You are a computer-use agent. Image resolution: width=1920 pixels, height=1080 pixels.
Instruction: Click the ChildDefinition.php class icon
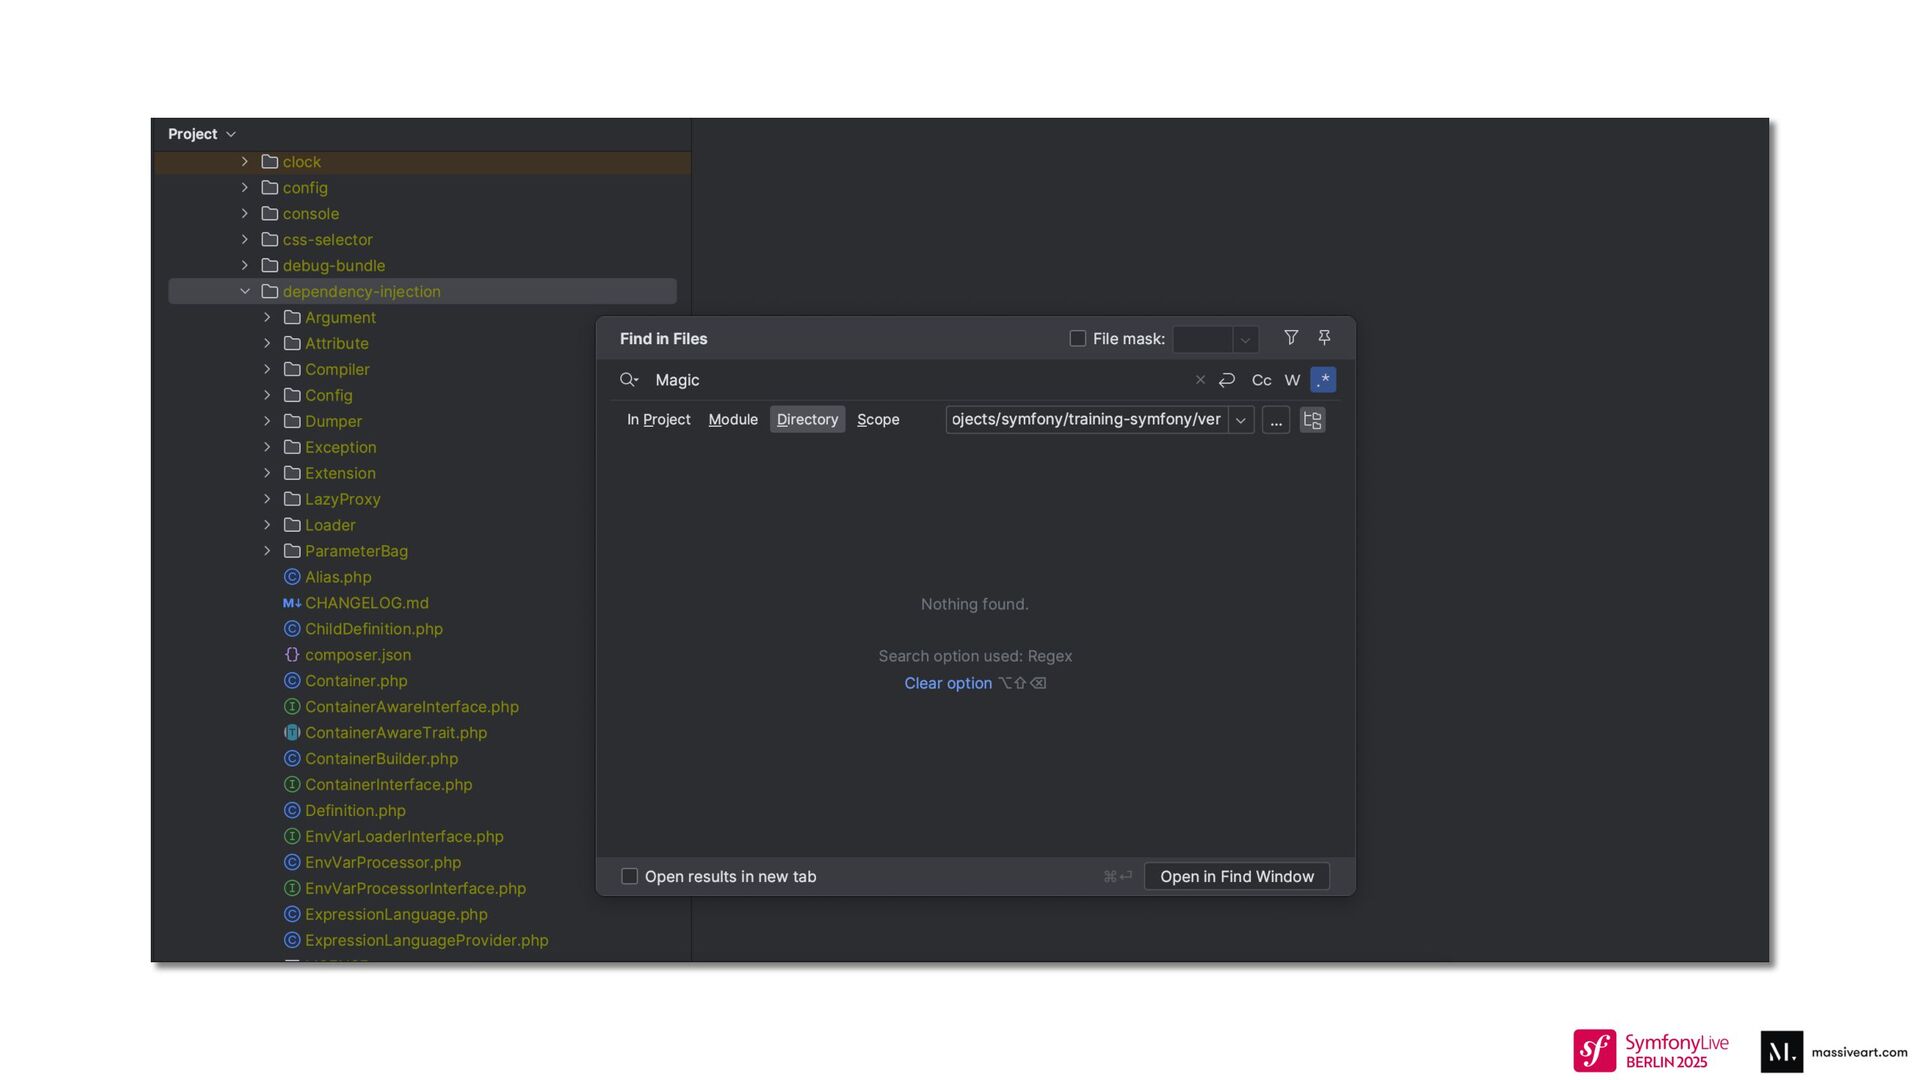[292, 629]
